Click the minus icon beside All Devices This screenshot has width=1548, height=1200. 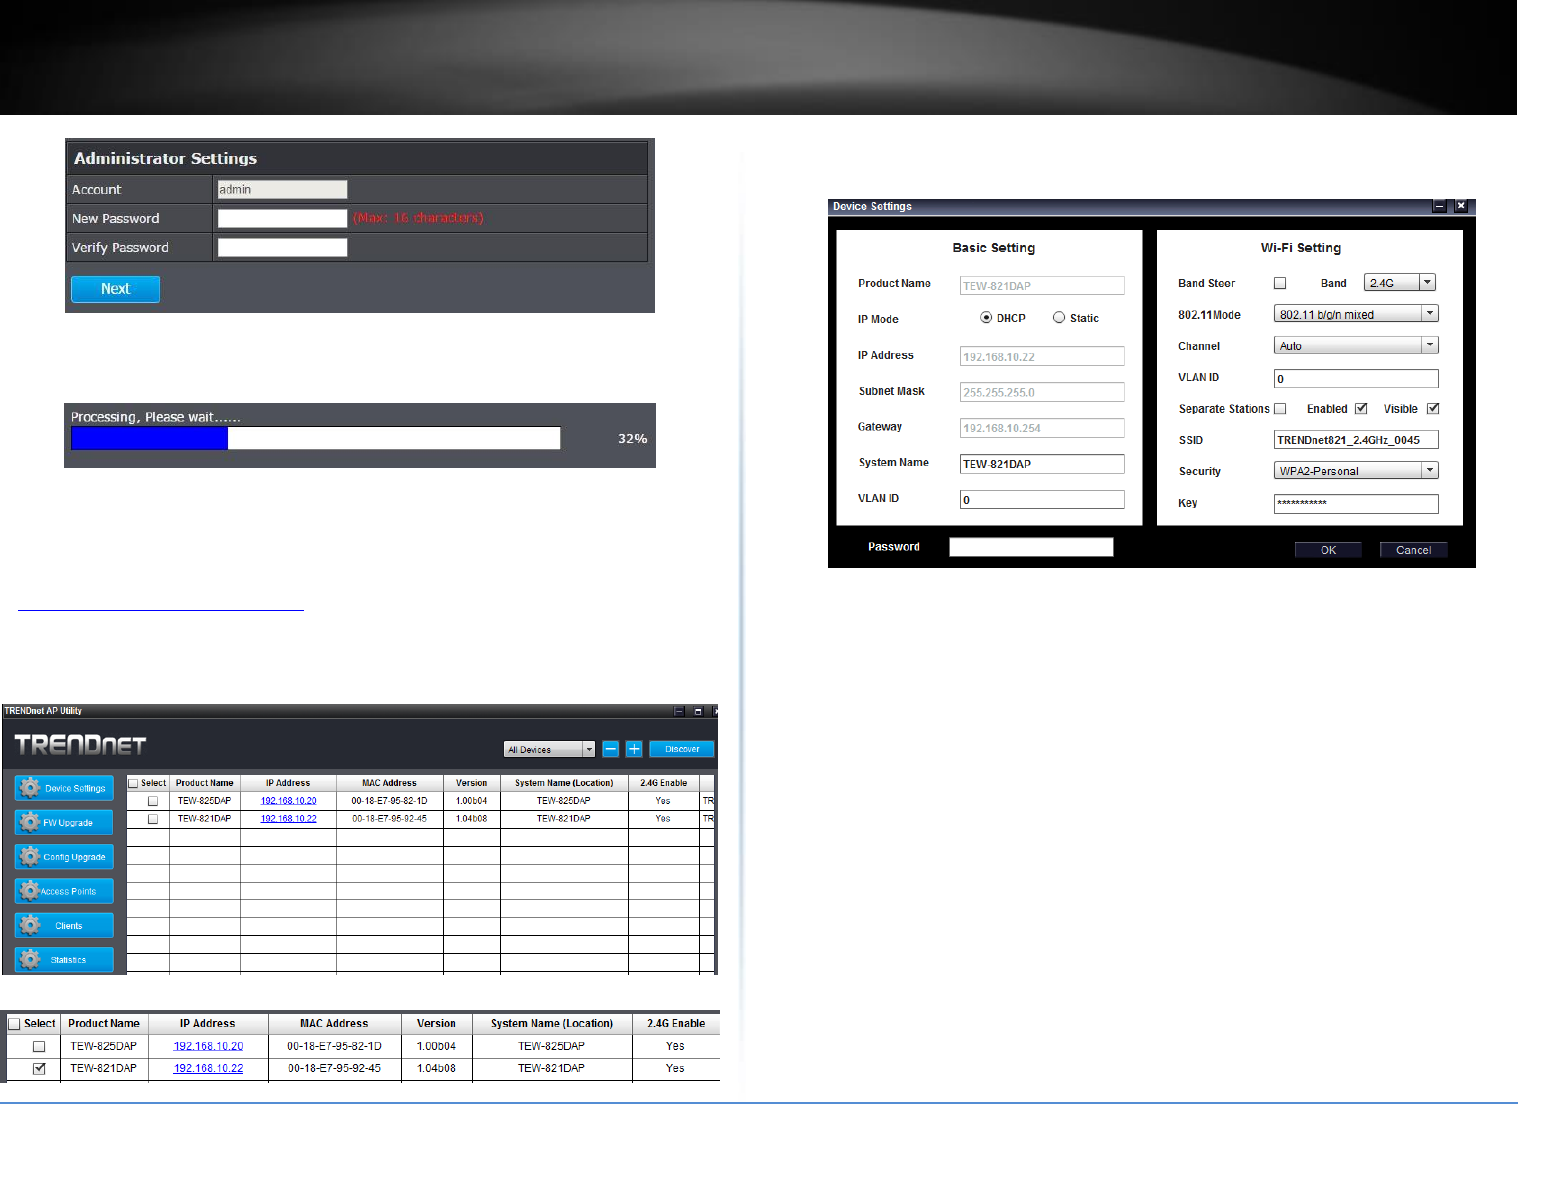point(611,749)
